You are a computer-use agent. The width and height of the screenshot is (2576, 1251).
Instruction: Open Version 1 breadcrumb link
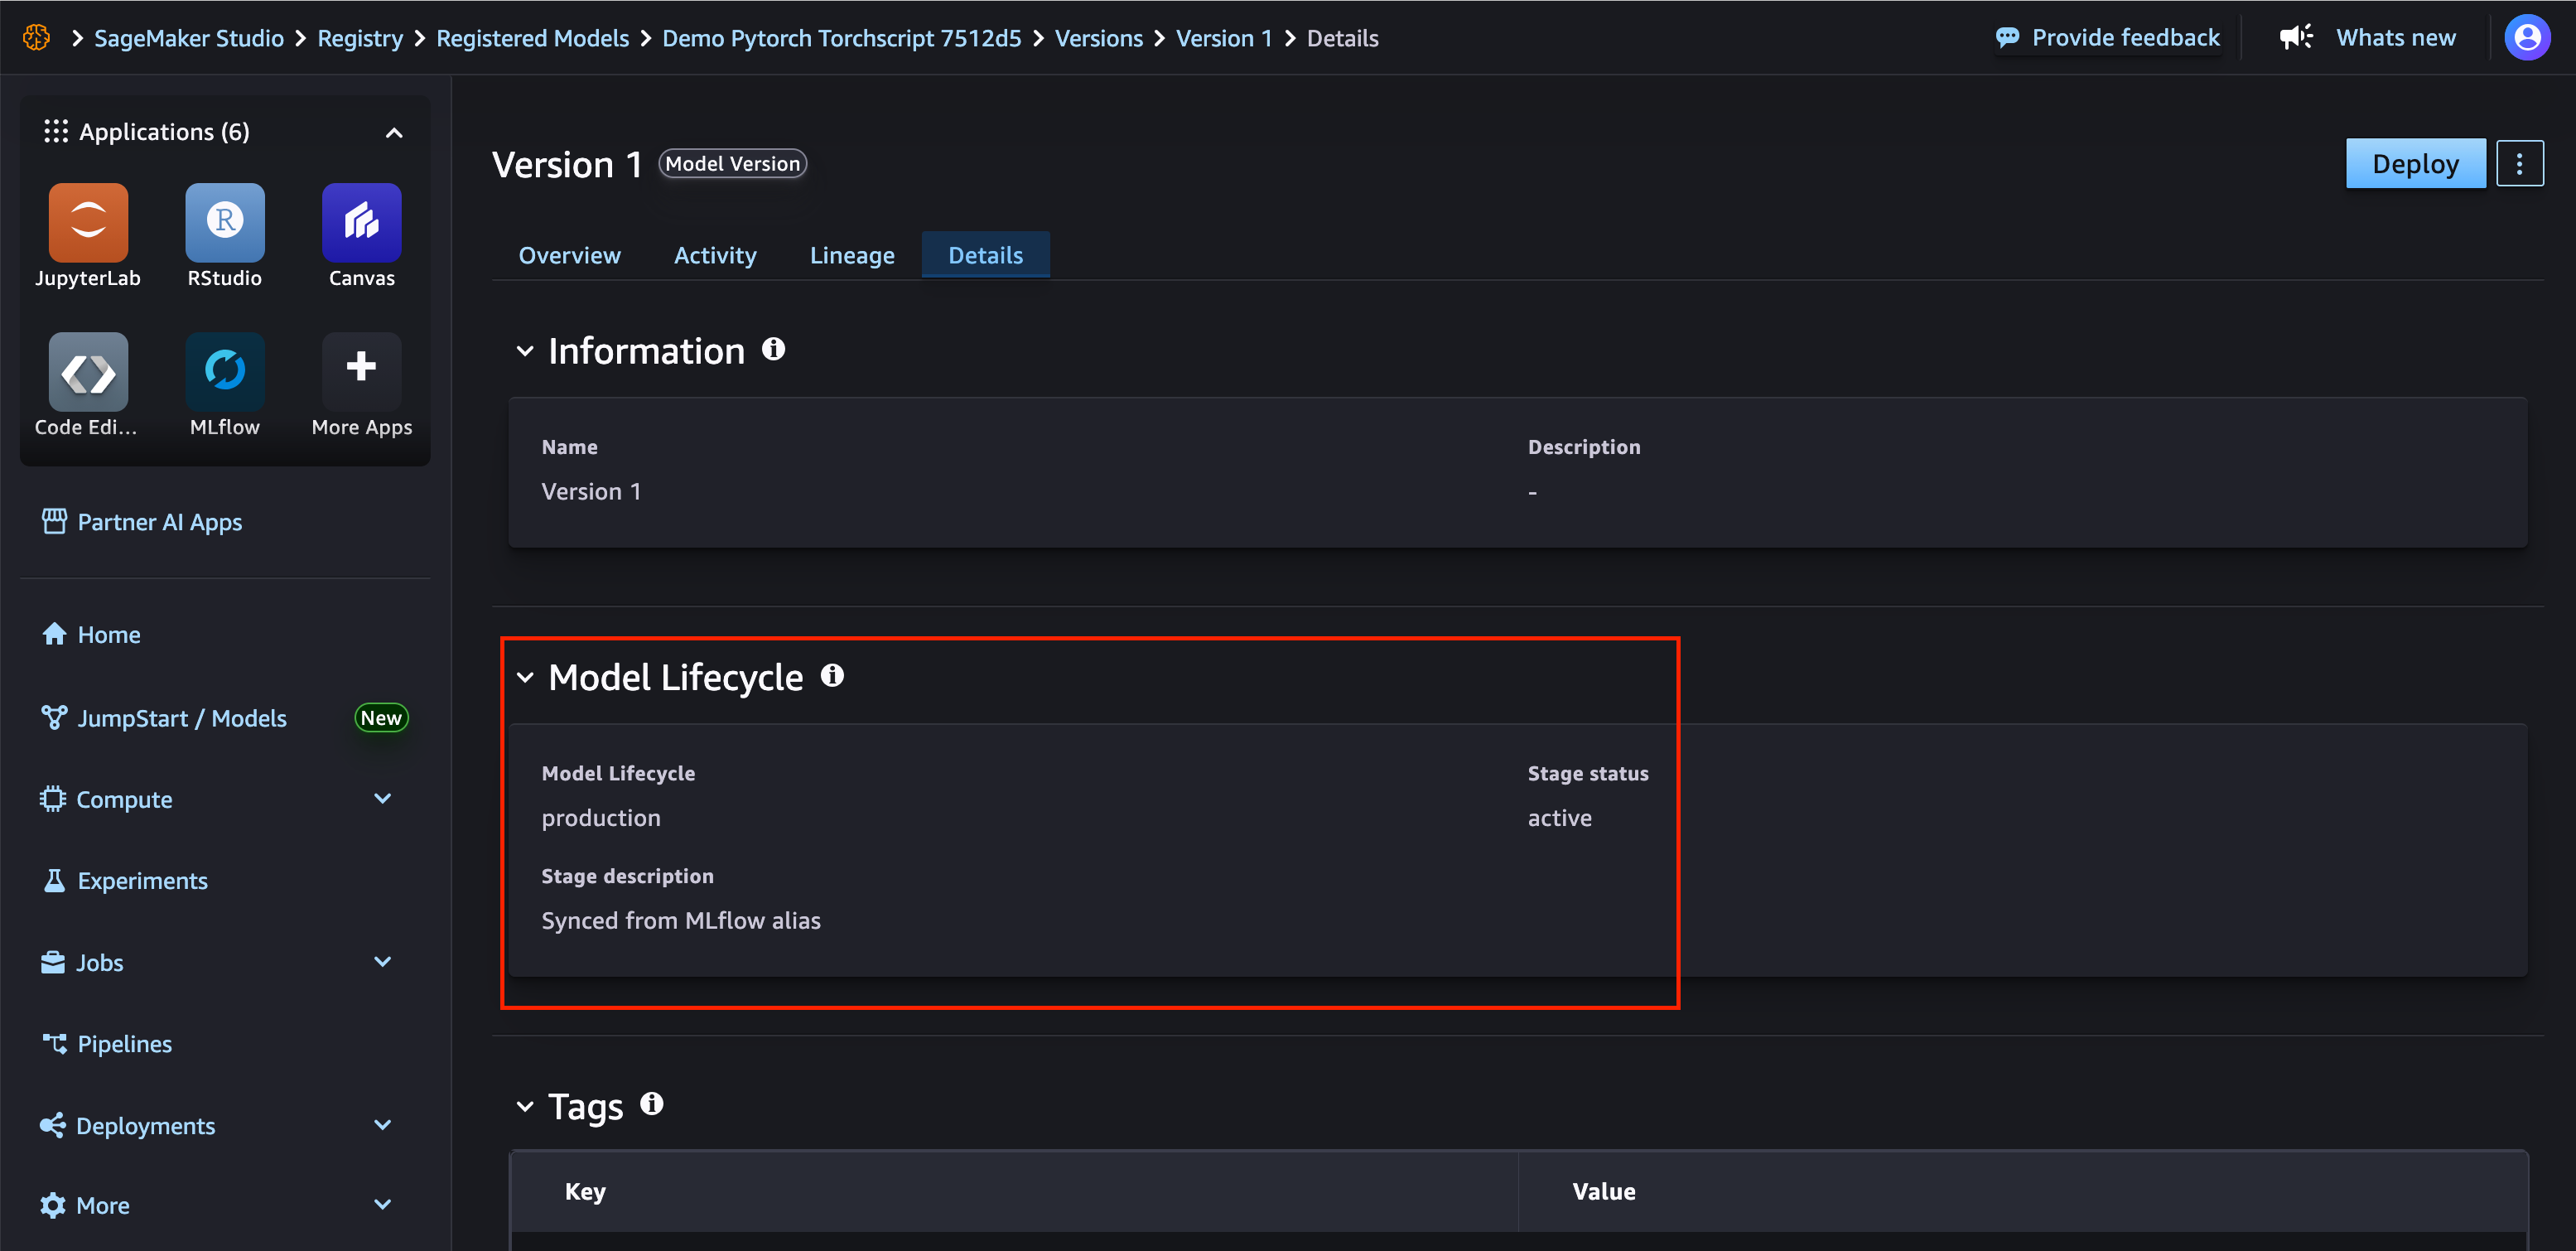(x=1224, y=38)
